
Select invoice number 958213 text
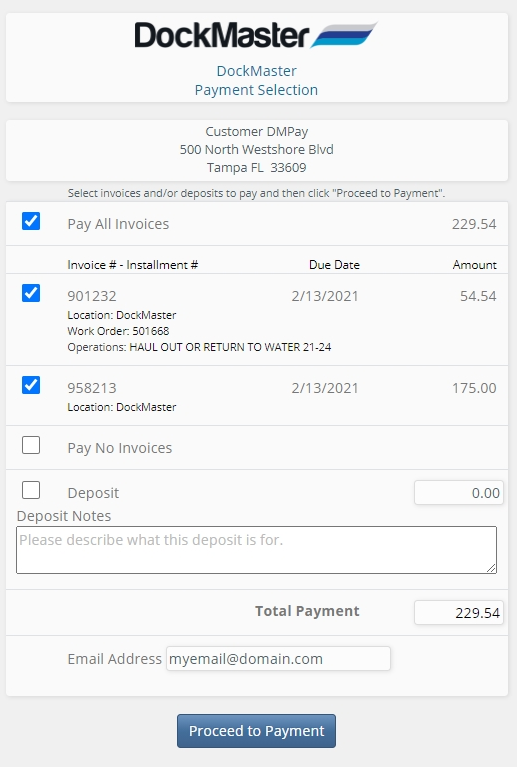[x=92, y=388]
